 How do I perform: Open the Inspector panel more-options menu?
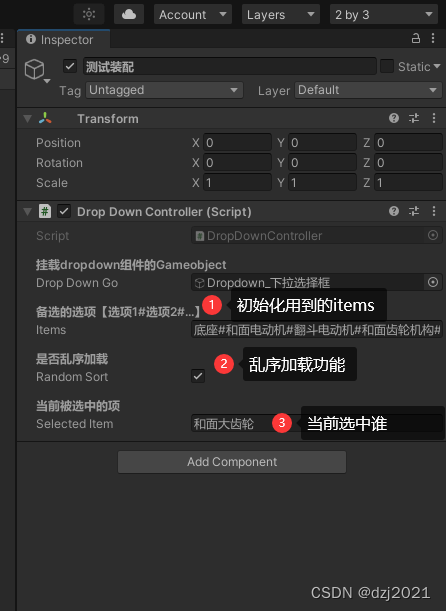point(433,39)
